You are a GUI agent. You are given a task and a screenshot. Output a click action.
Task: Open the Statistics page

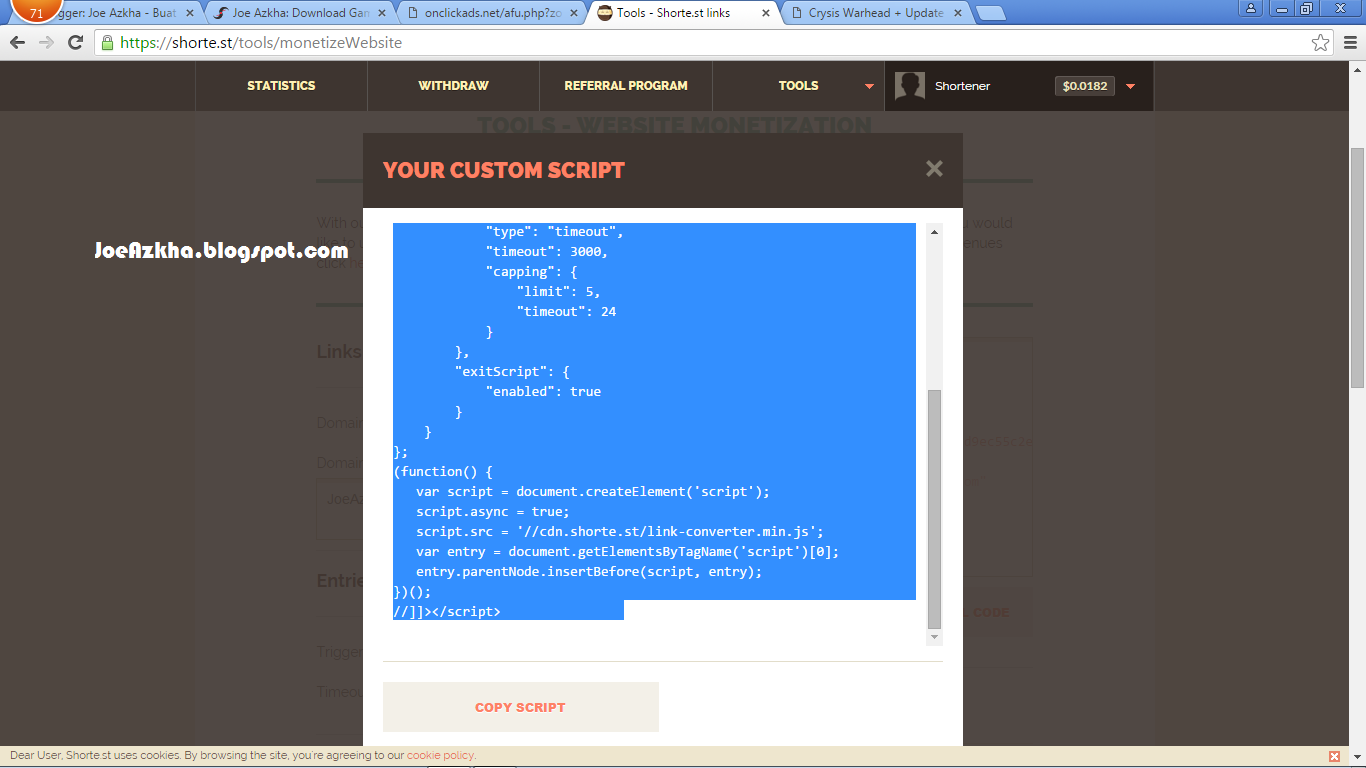coord(281,86)
